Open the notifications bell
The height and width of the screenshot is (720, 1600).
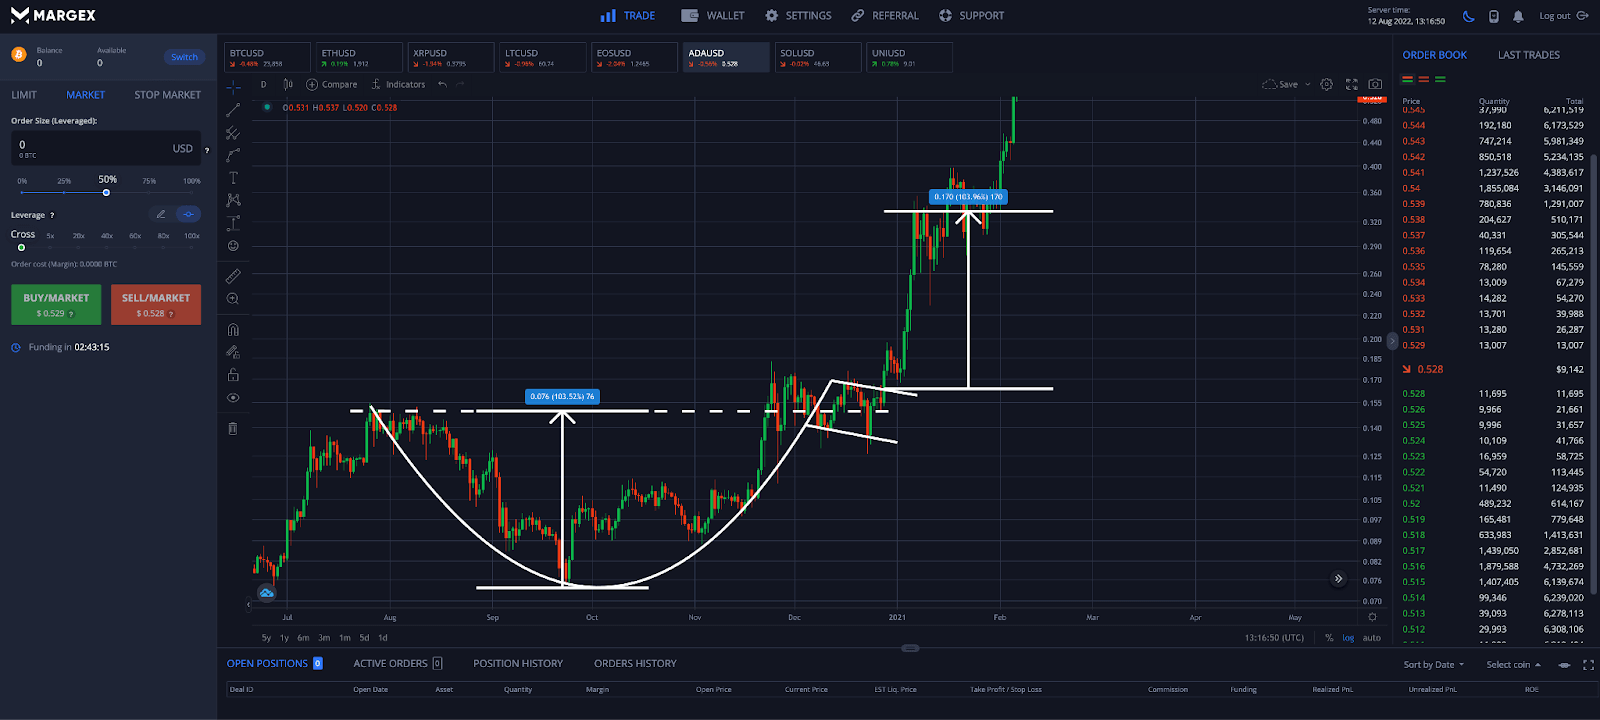click(1518, 16)
